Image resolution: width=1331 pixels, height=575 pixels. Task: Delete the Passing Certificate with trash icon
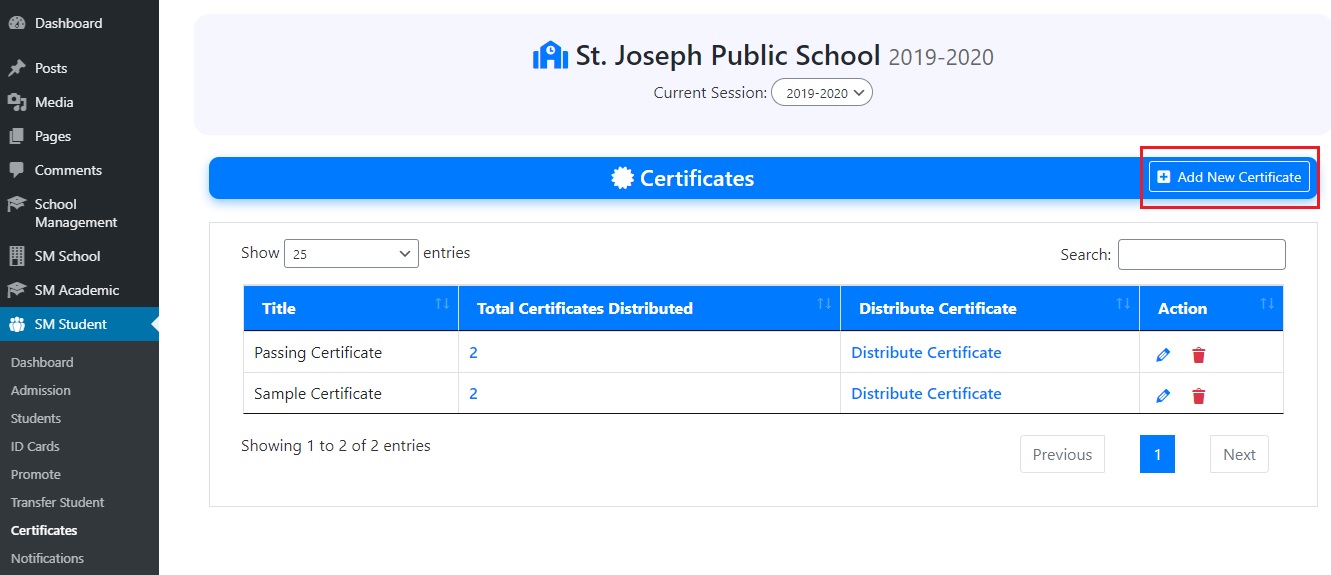click(1199, 355)
